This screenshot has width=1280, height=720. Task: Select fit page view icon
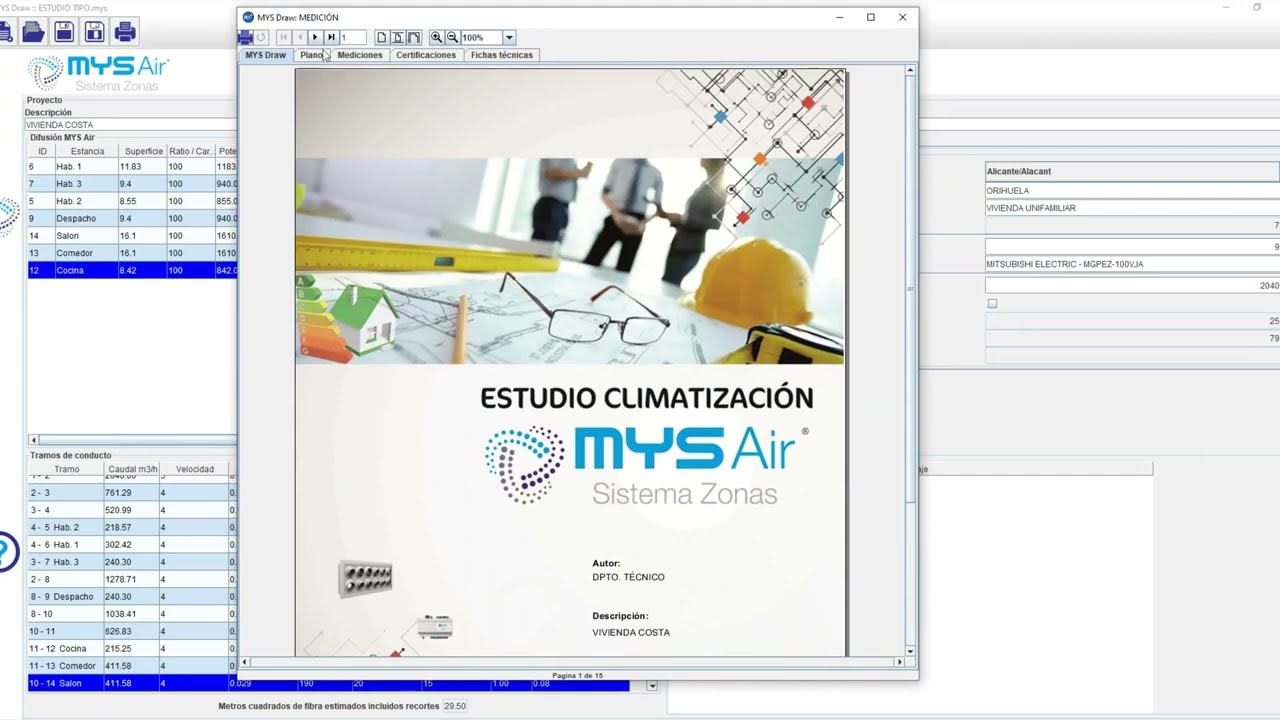pyautogui.click(x=398, y=37)
